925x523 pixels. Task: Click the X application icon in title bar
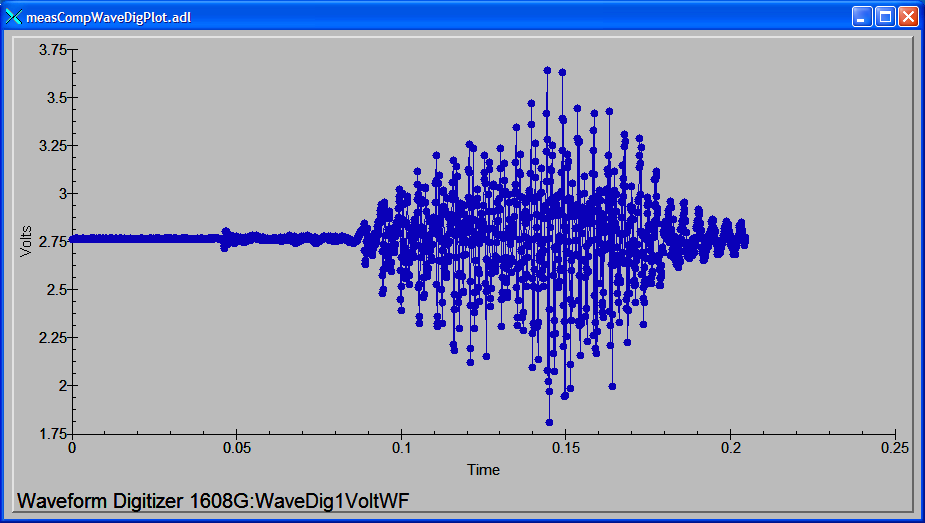tap(13, 17)
